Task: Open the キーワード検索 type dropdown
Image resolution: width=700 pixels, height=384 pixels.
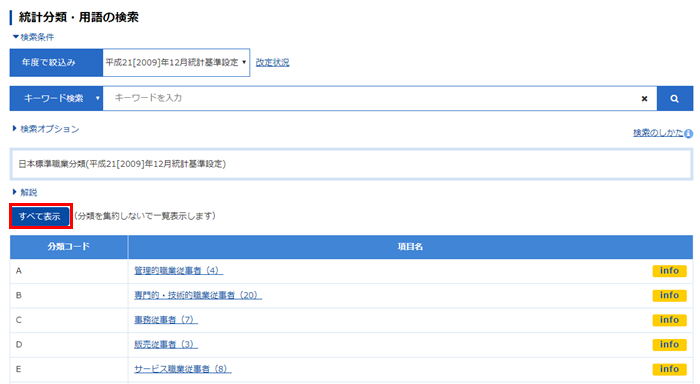Action: click(x=56, y=98)
